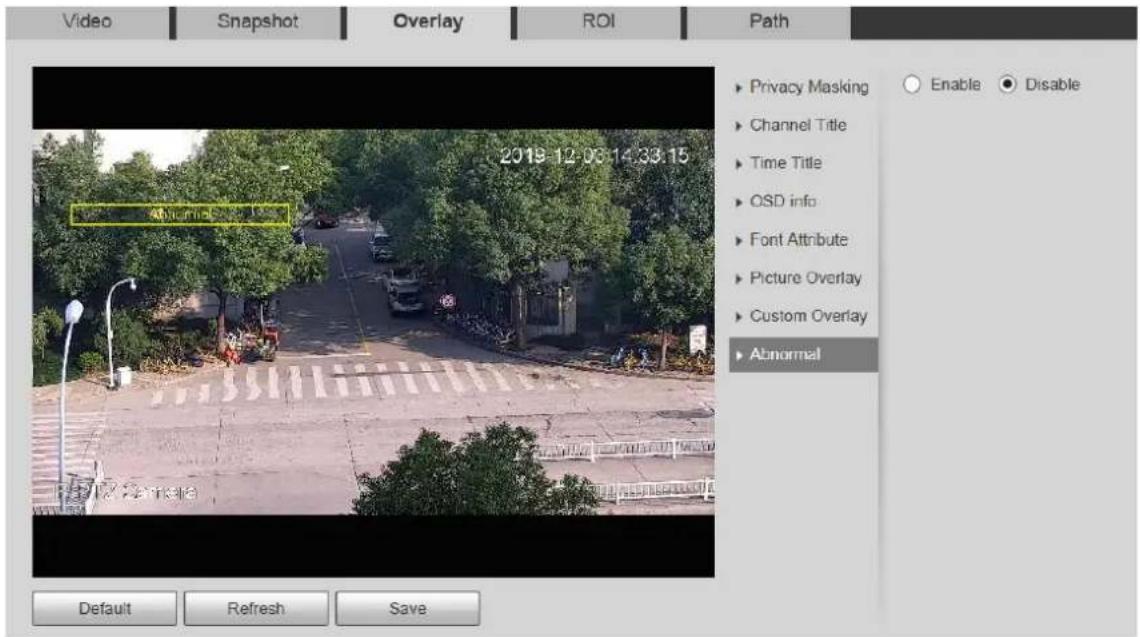This screenshot has width=1140, height=637.
Task: Click the Default button
Action: tap(105, 609)
